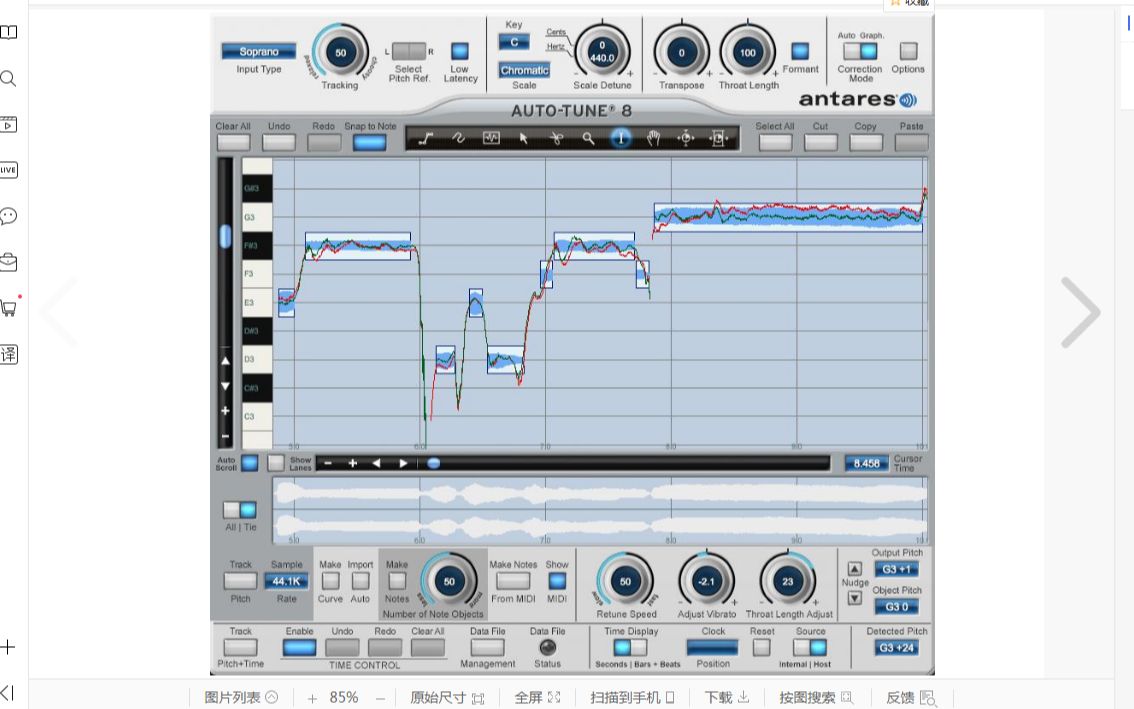Toggle the Formant button
The height and width of the screenshot is (709, 1134).
(800, 51)
